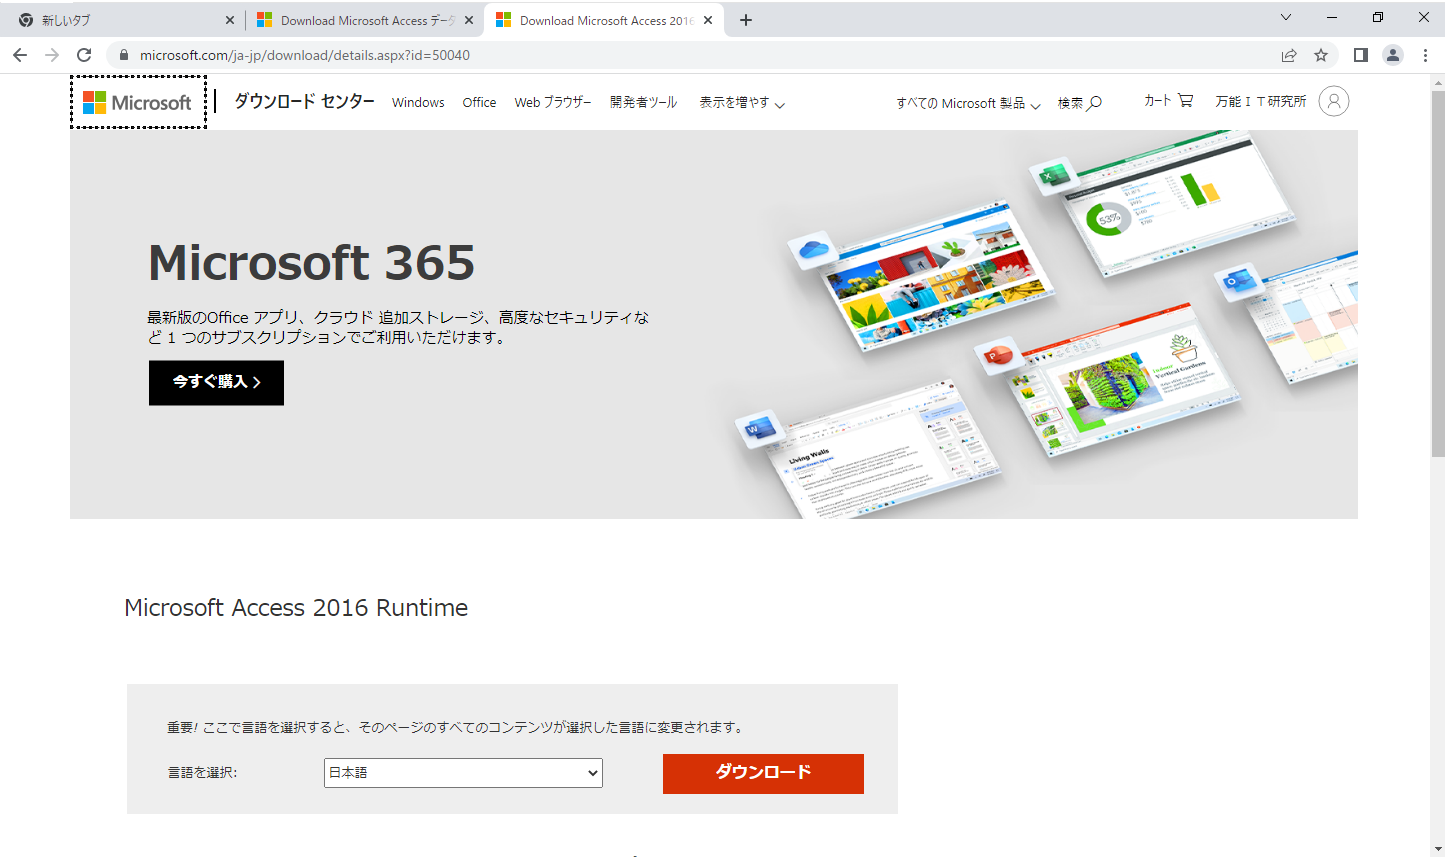Click the search magnifier icon
The width and height of the screenshot is (1445, 857).
[1094, 103]
